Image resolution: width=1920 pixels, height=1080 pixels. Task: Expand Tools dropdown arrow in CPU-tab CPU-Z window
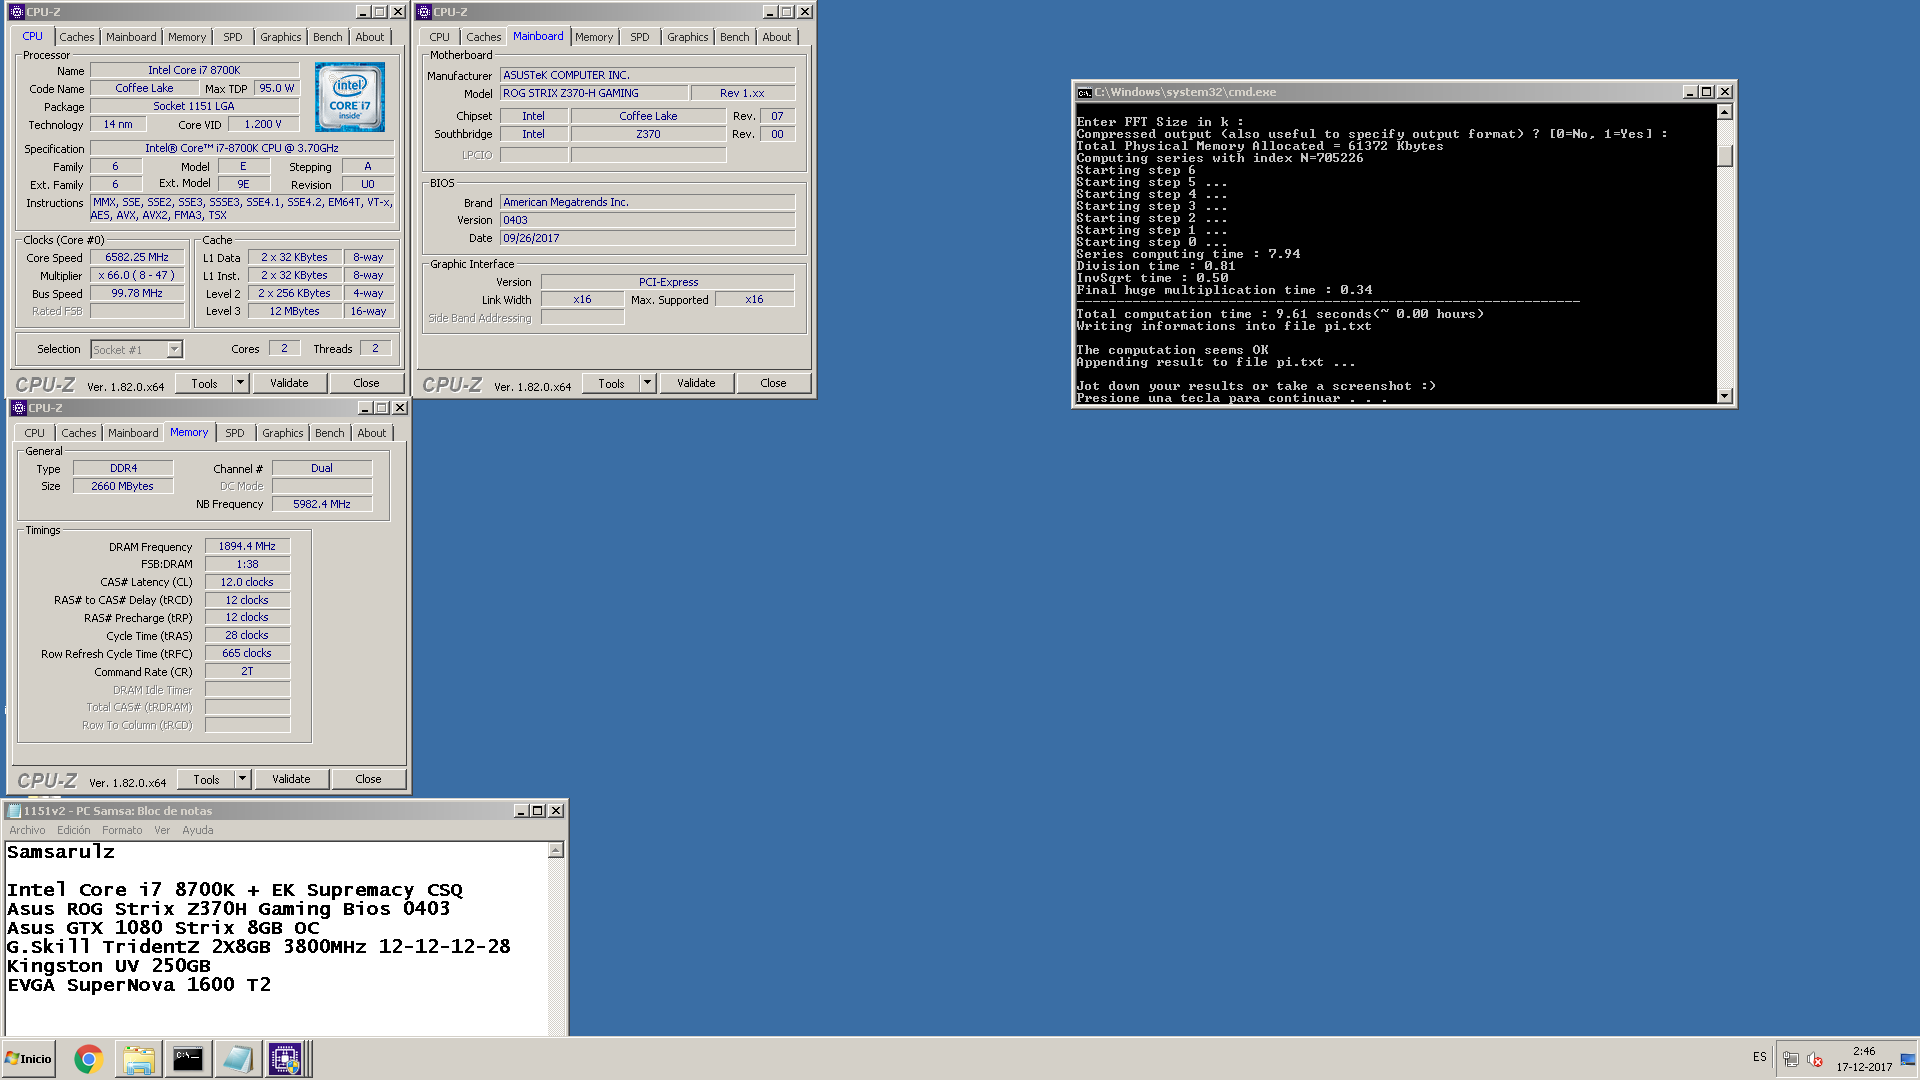click(240, 383)
